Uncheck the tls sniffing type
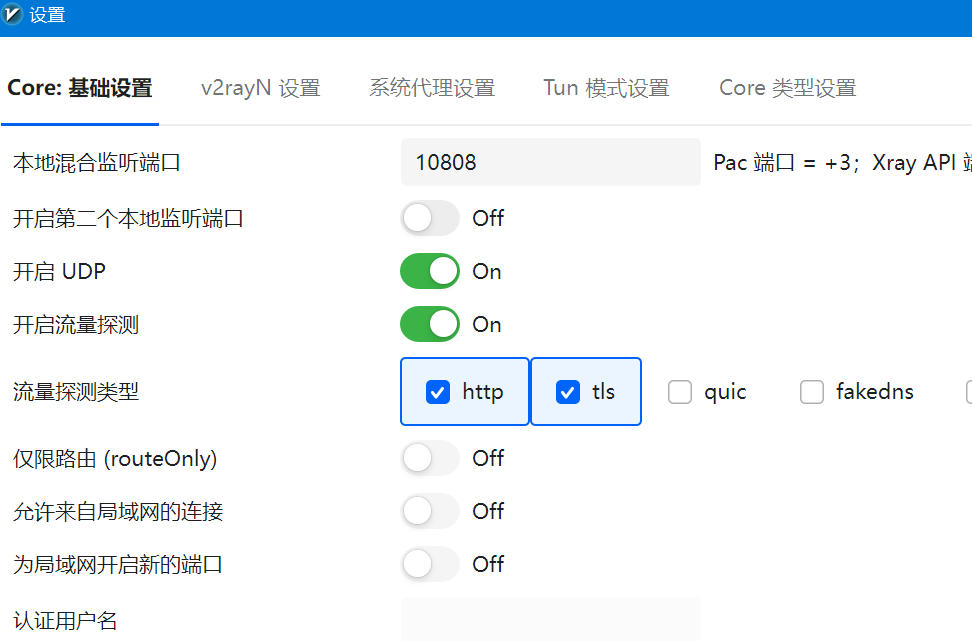This screenshot has height=641, width=972. click(x=568, y=391)
